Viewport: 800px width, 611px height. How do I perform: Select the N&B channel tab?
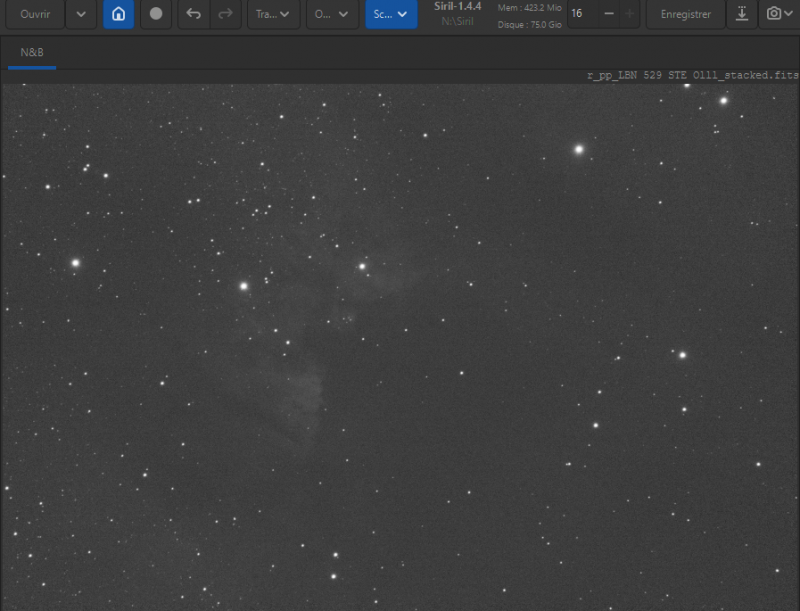point(32,53)
